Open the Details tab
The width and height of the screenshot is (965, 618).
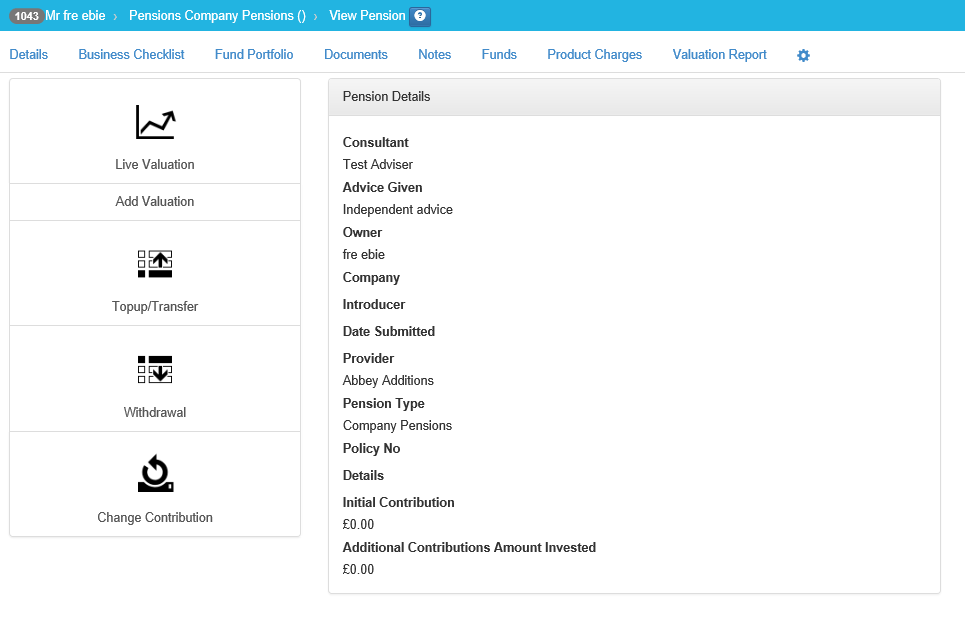pos(28,55)
